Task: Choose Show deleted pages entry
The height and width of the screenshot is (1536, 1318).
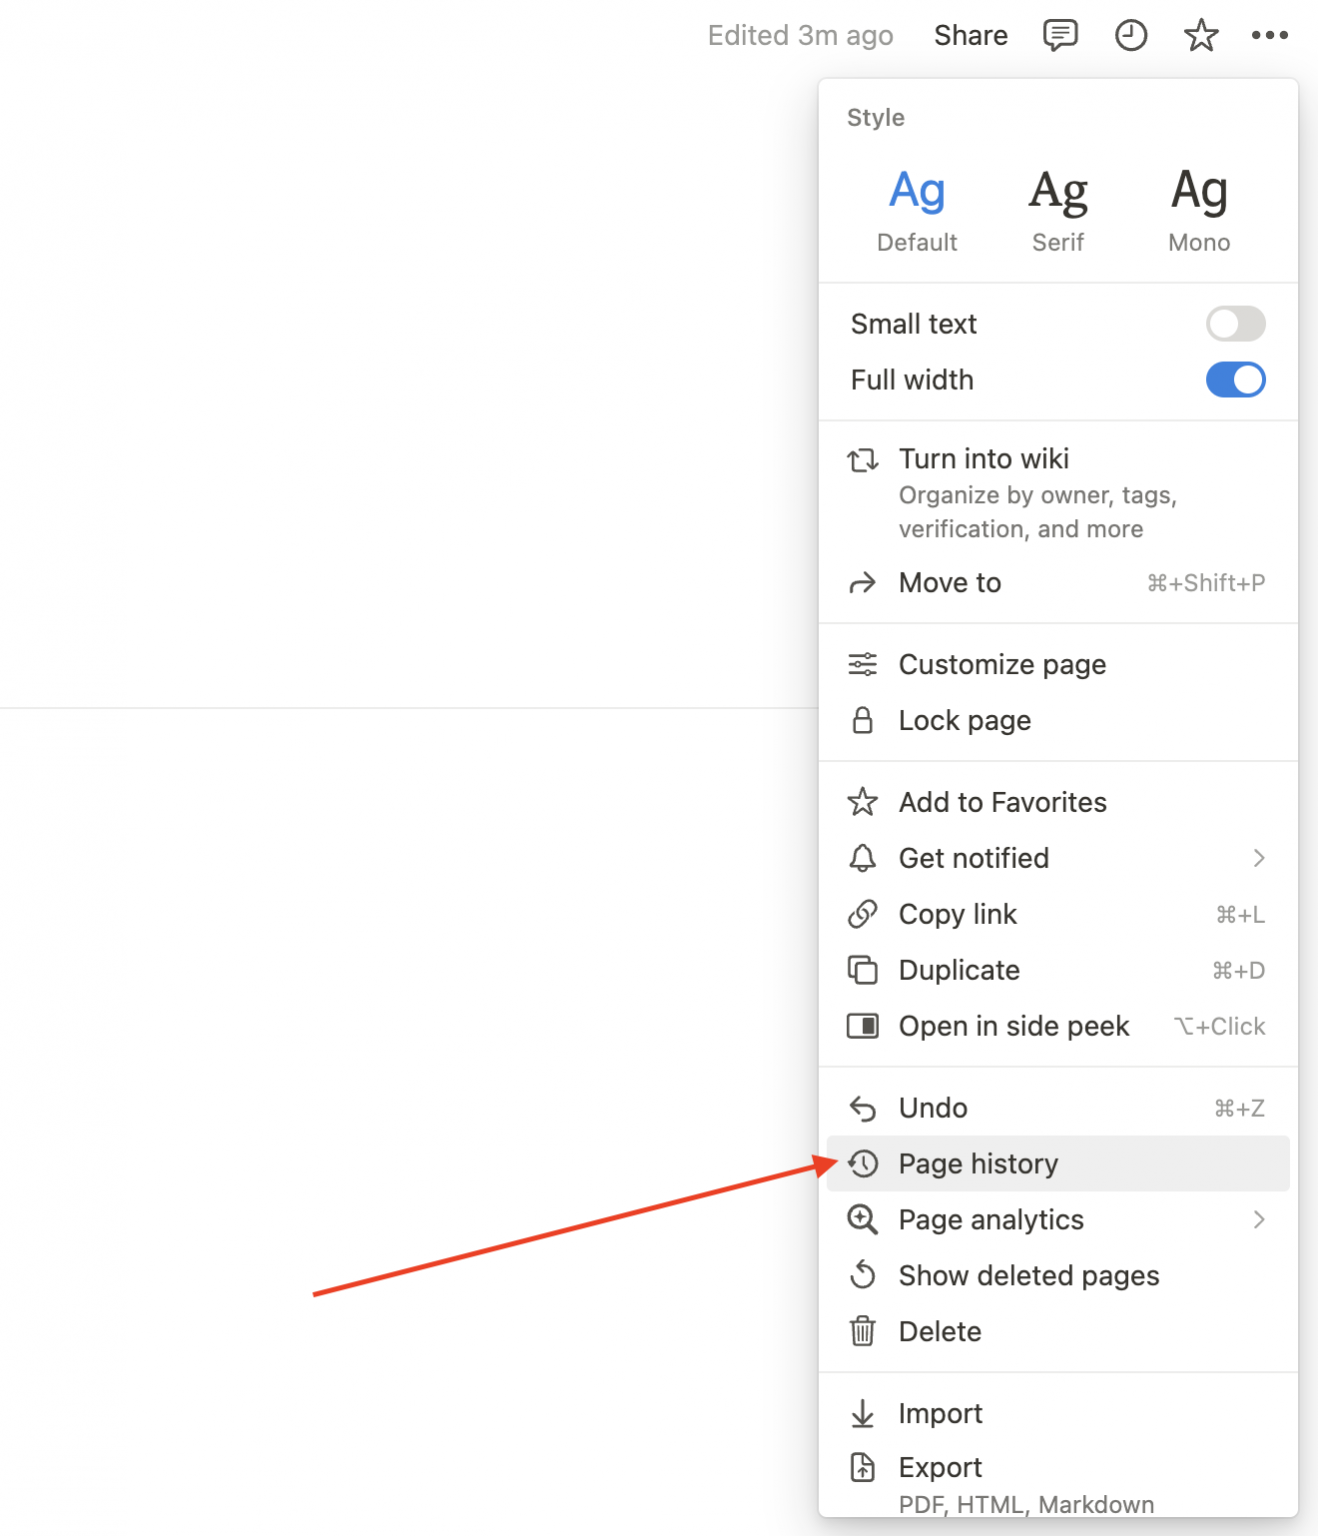Action: point(1058,1275)
